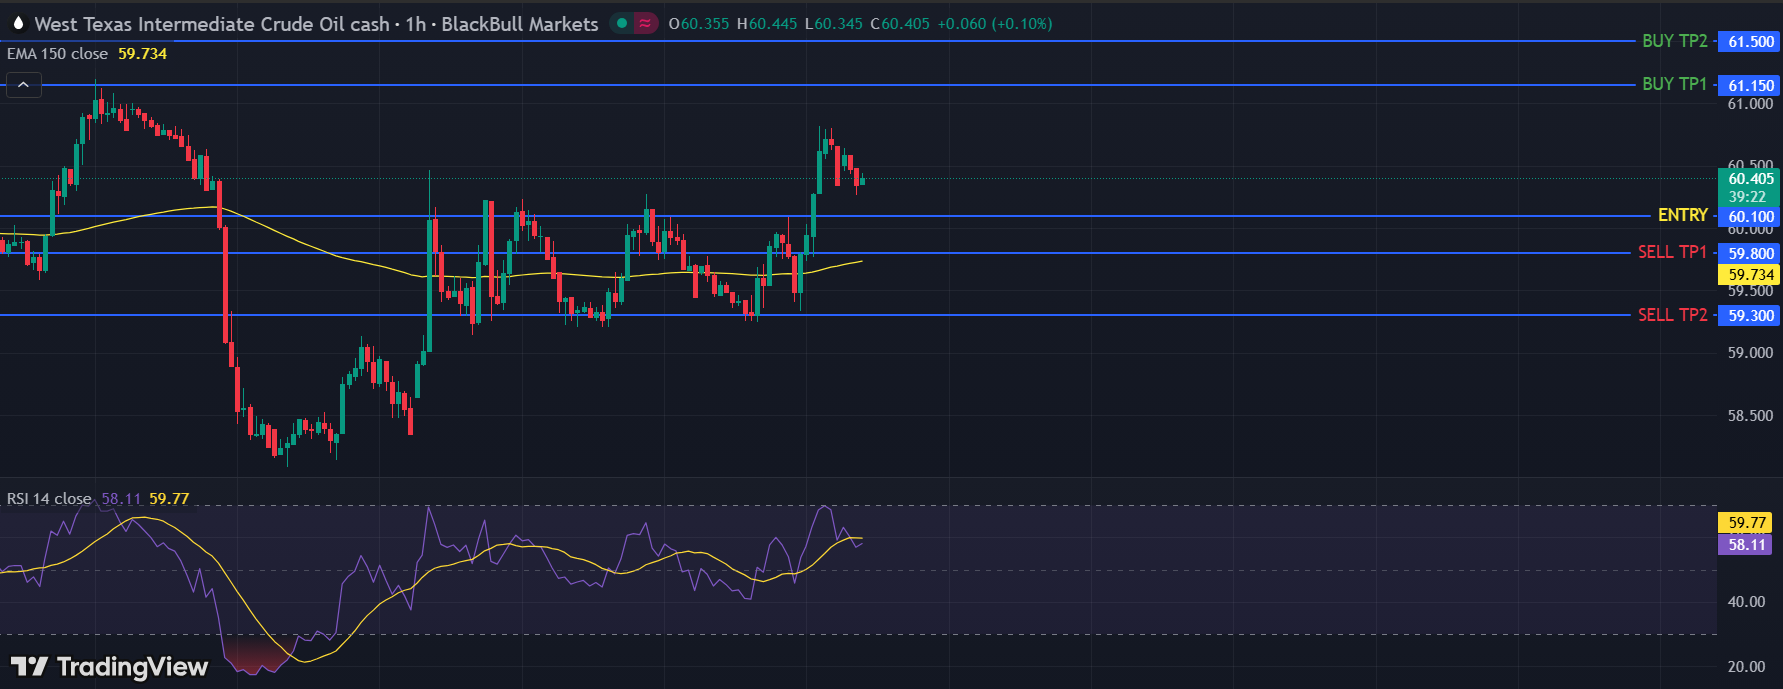Click the pink approximate-data indicator icon
Screen dimensions: 1783x689
[x=645, y=23]
